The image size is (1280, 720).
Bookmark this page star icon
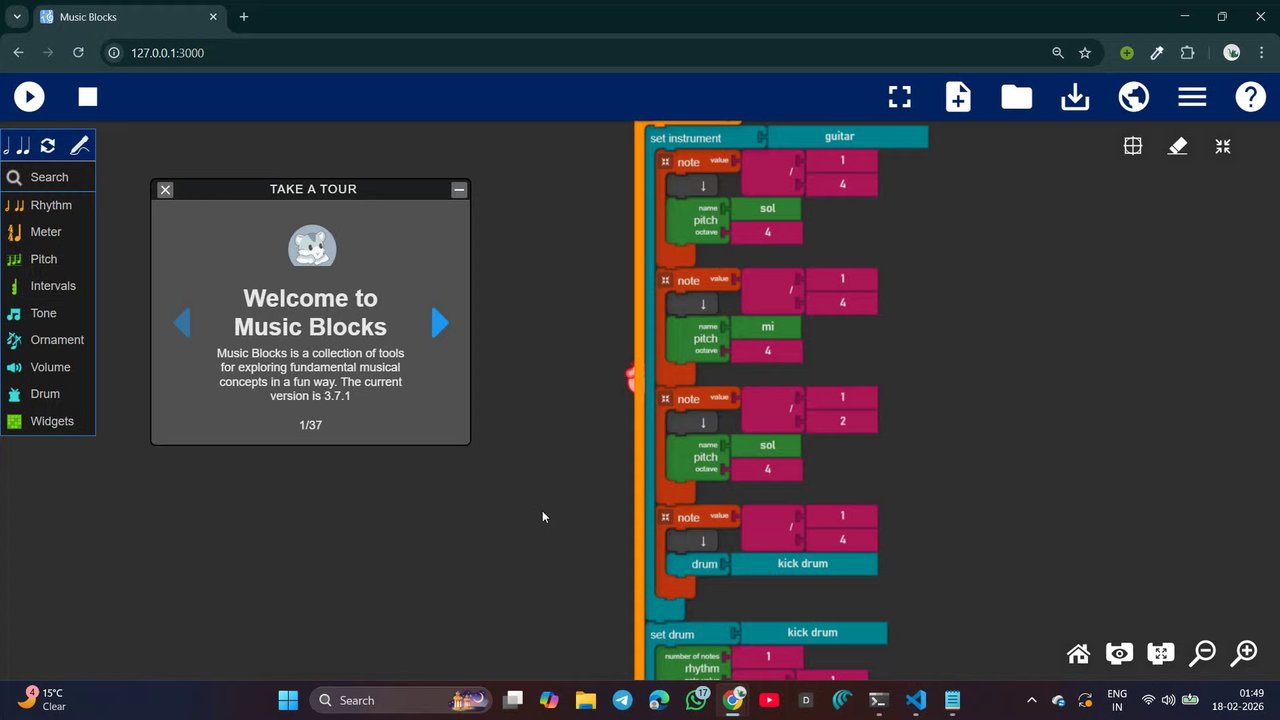1085,53
